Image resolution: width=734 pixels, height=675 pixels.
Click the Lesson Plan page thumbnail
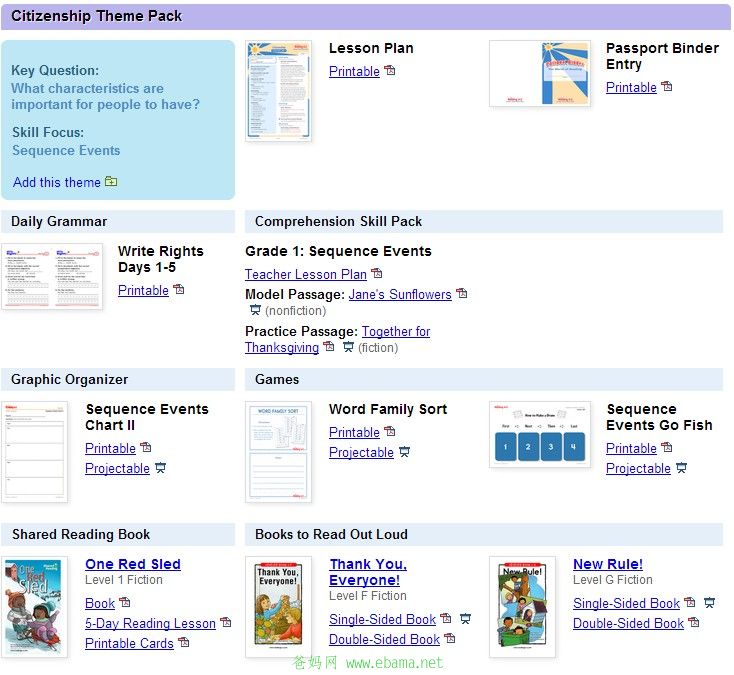[279, 91]
